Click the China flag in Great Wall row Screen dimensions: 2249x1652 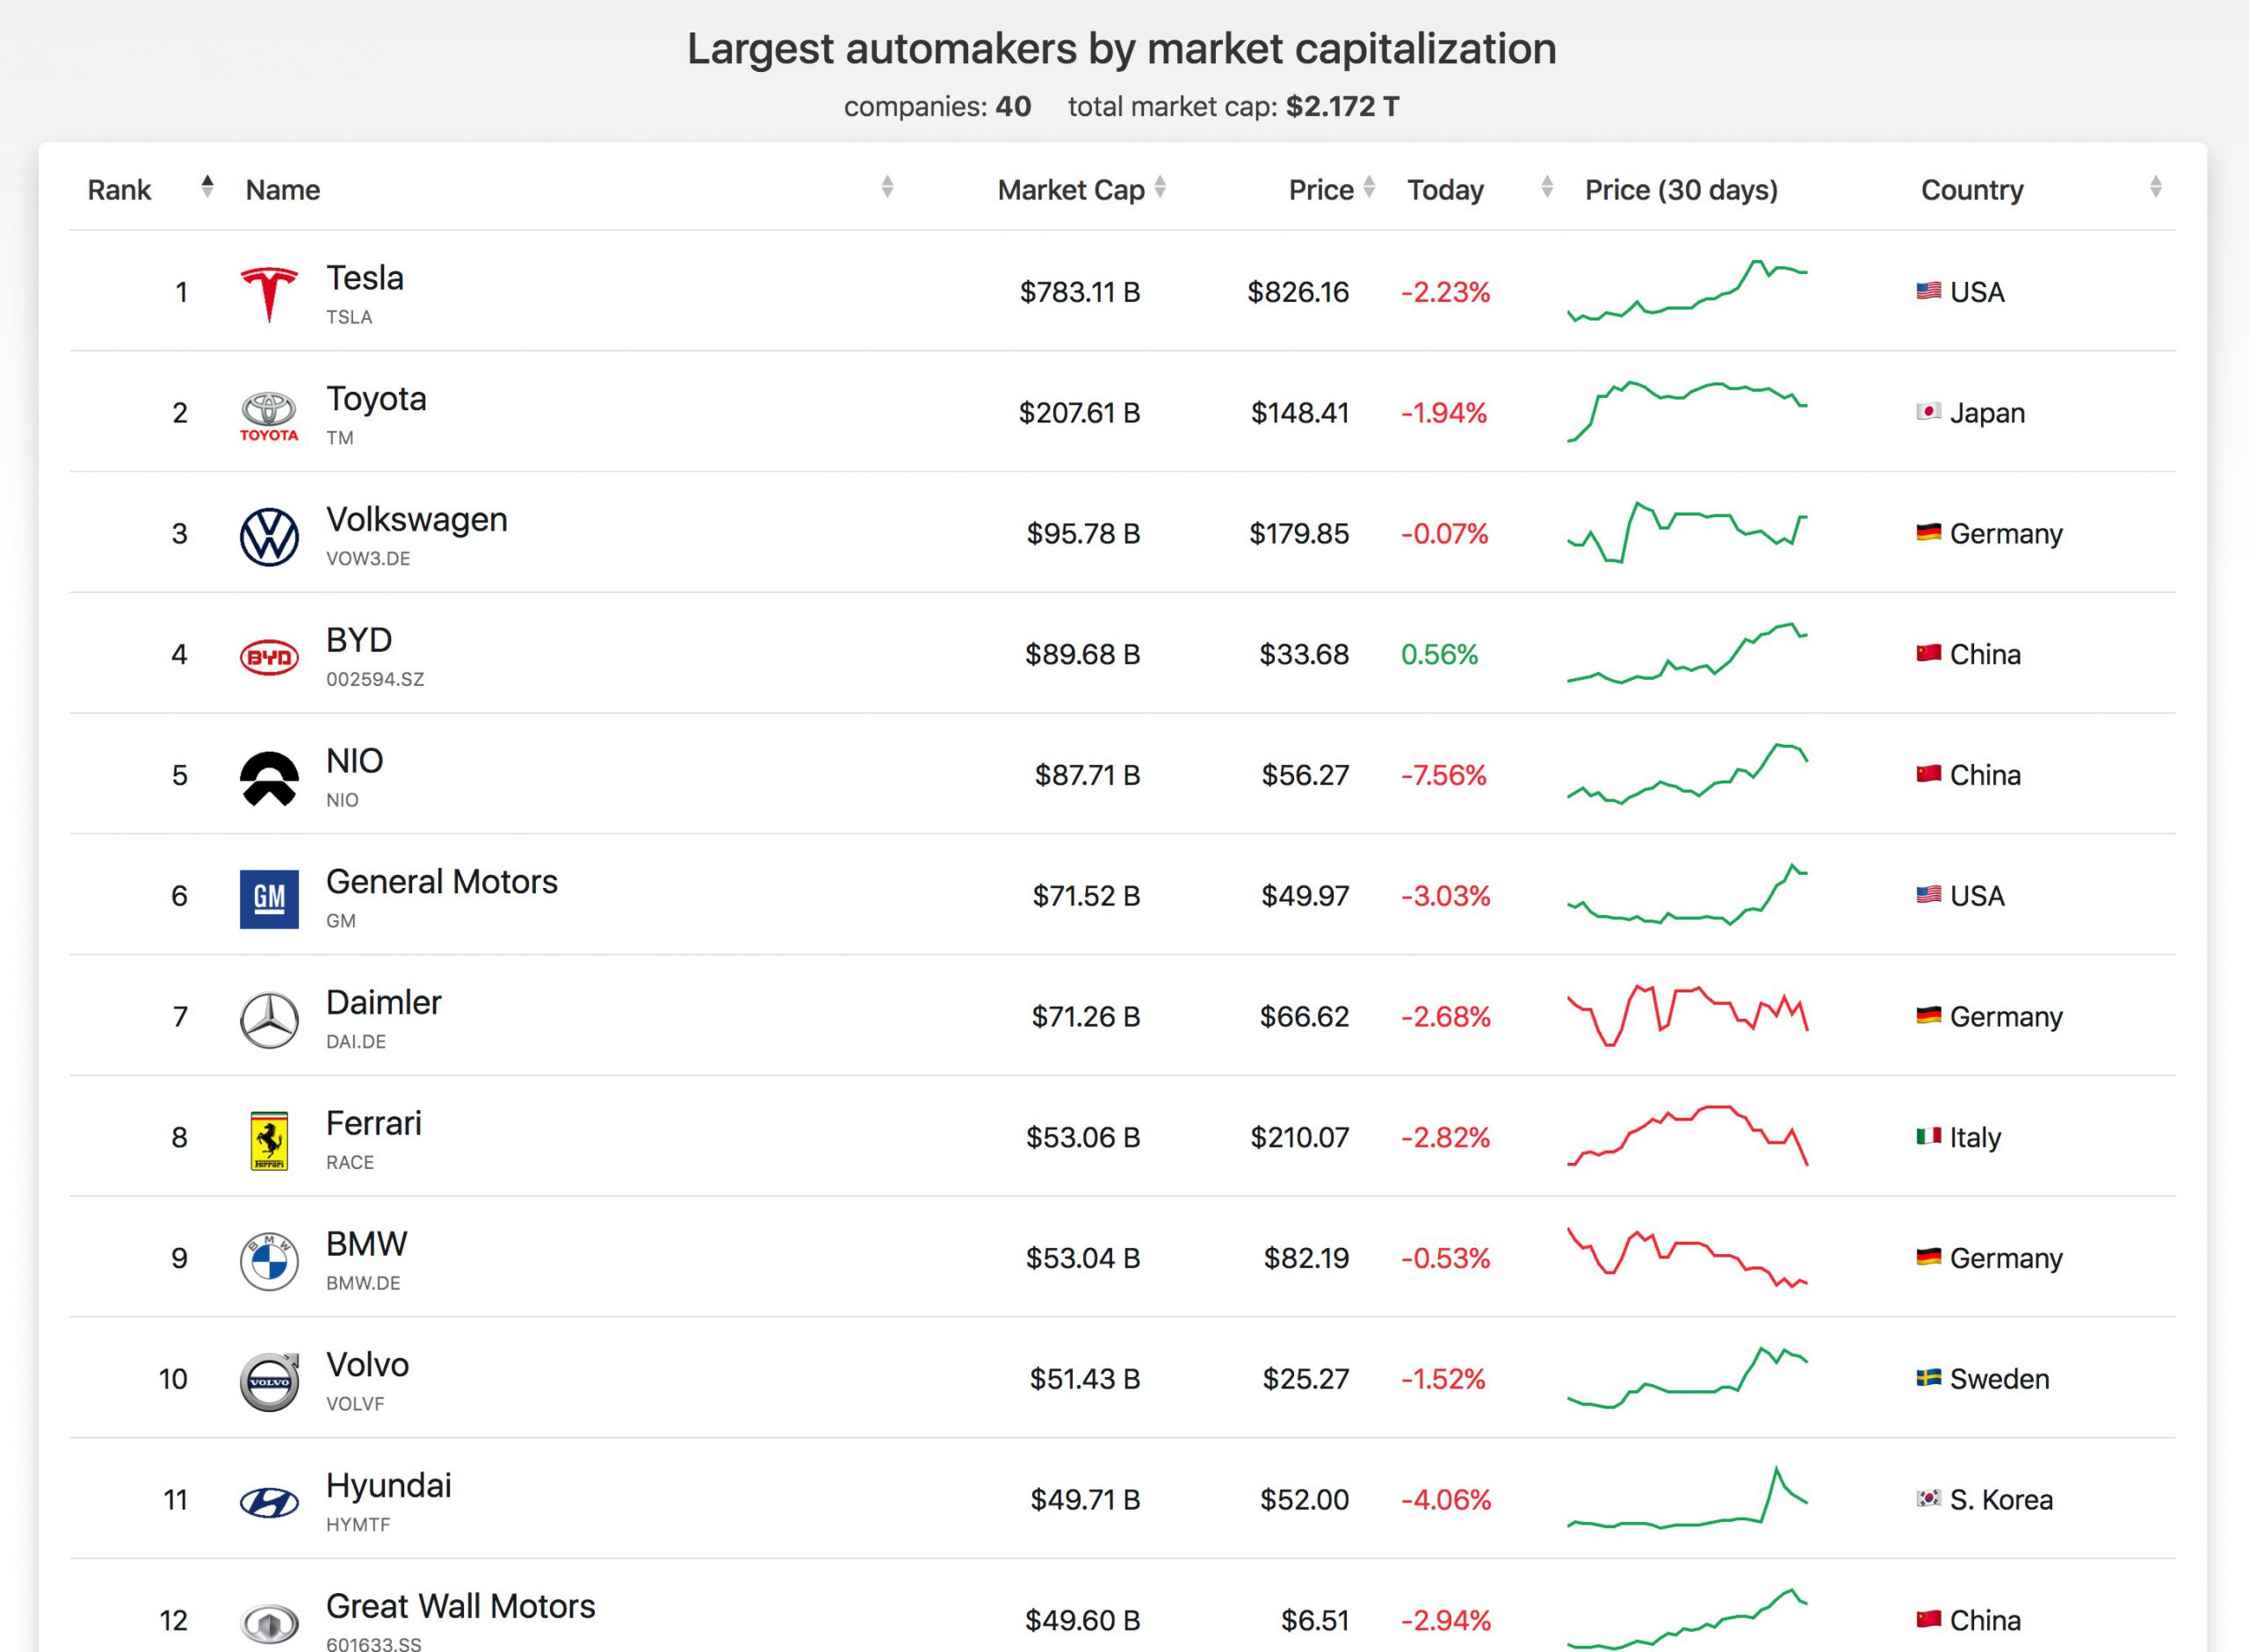point(1928,1620)
